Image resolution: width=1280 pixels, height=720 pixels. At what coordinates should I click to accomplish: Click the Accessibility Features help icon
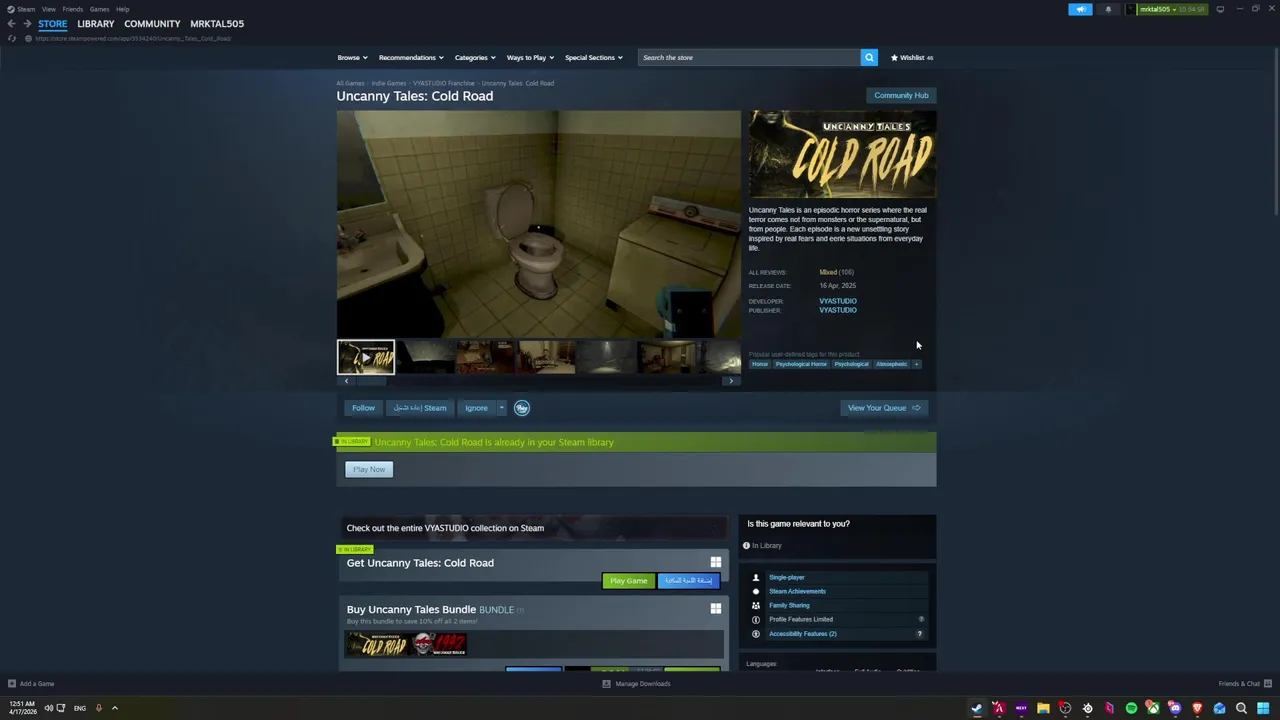coord(920,634)
